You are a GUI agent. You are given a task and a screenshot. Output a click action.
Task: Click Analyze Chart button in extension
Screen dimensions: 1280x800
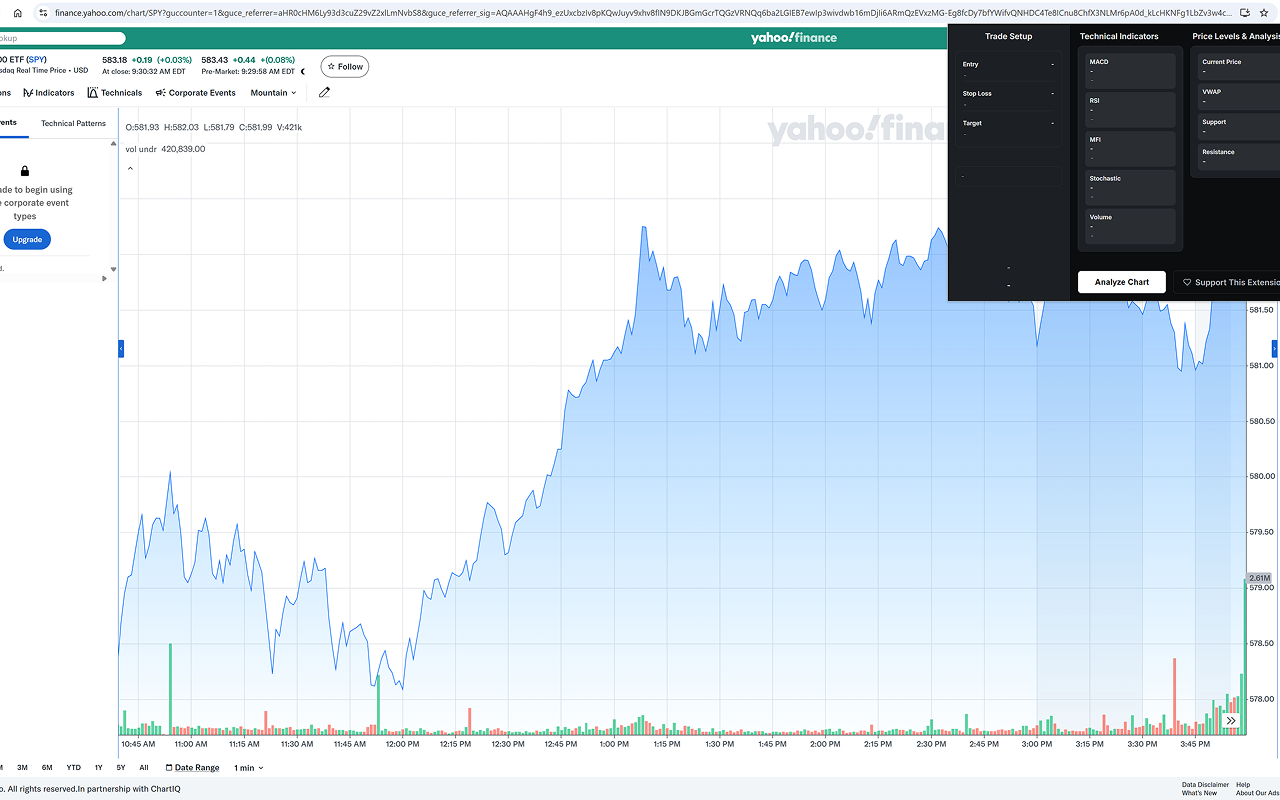tap(1122, 282)
